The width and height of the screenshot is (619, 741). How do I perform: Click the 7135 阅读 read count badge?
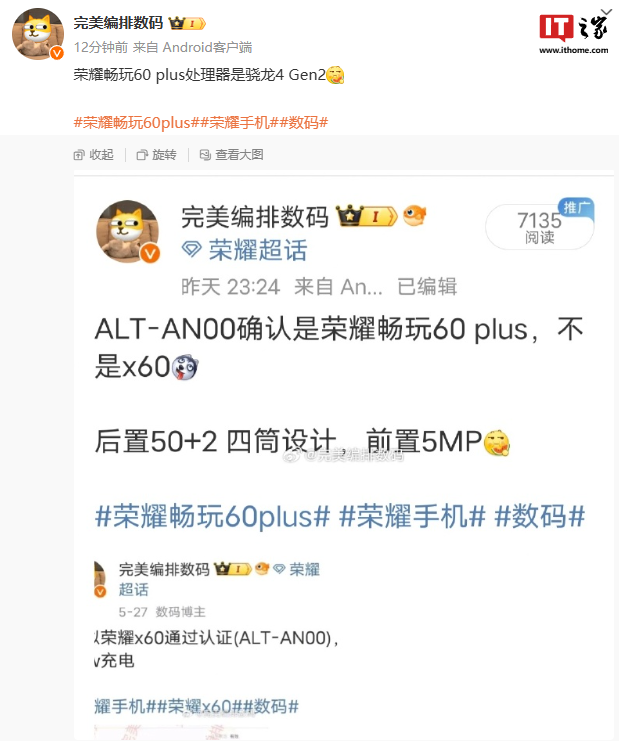[540, 227]
